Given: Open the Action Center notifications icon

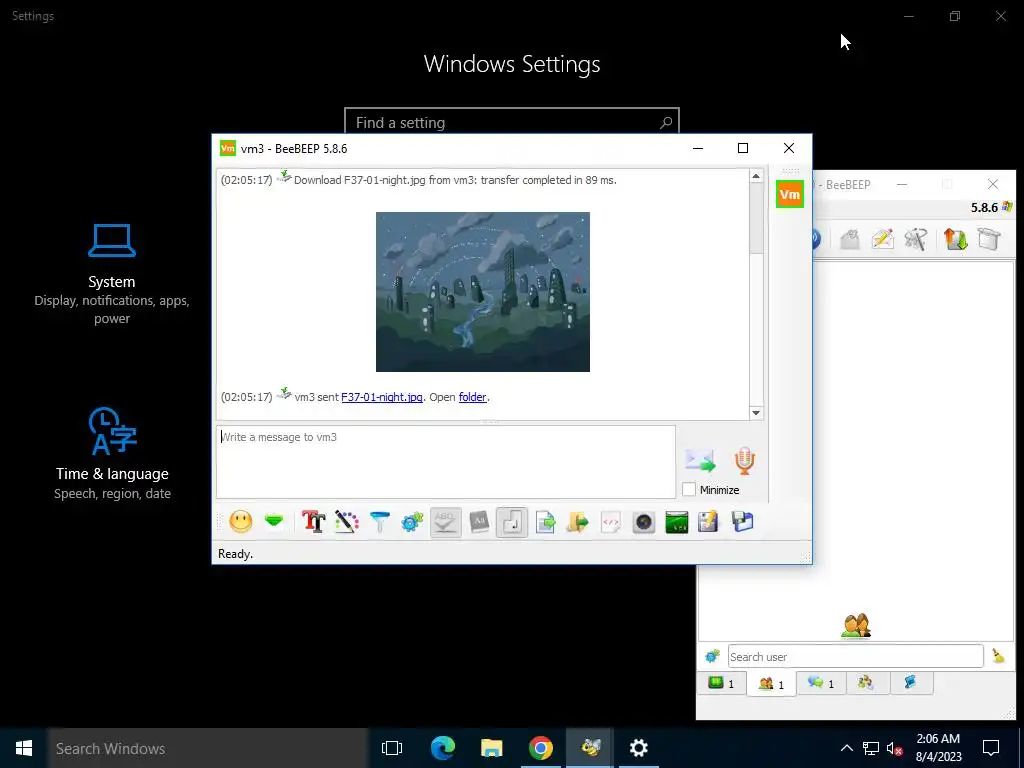Looking at the screenshot, I should click(991, 748).
